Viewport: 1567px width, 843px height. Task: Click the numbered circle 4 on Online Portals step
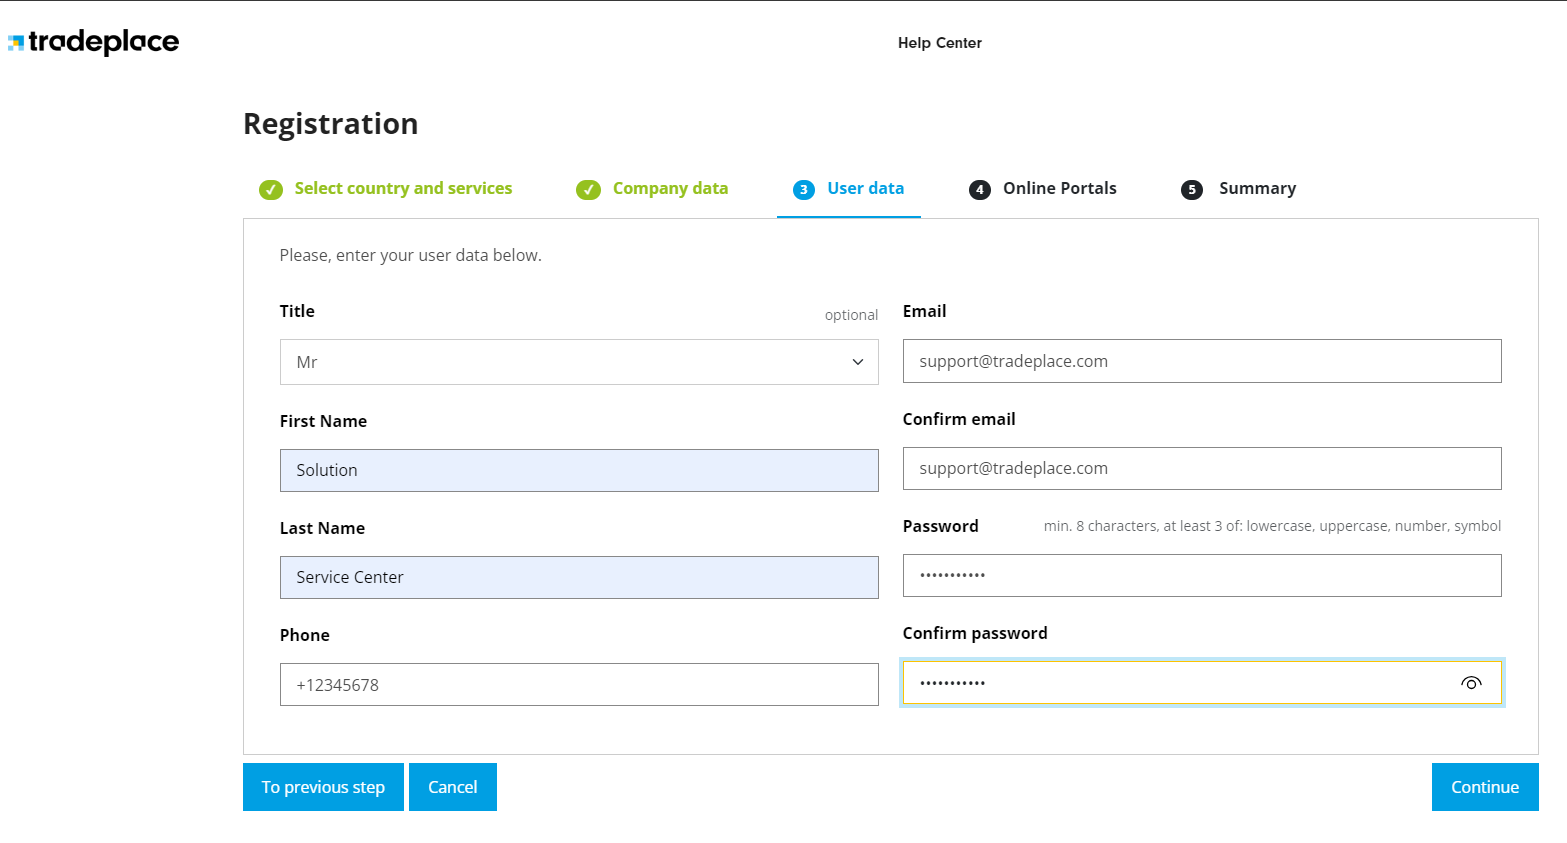click(979, 189)
